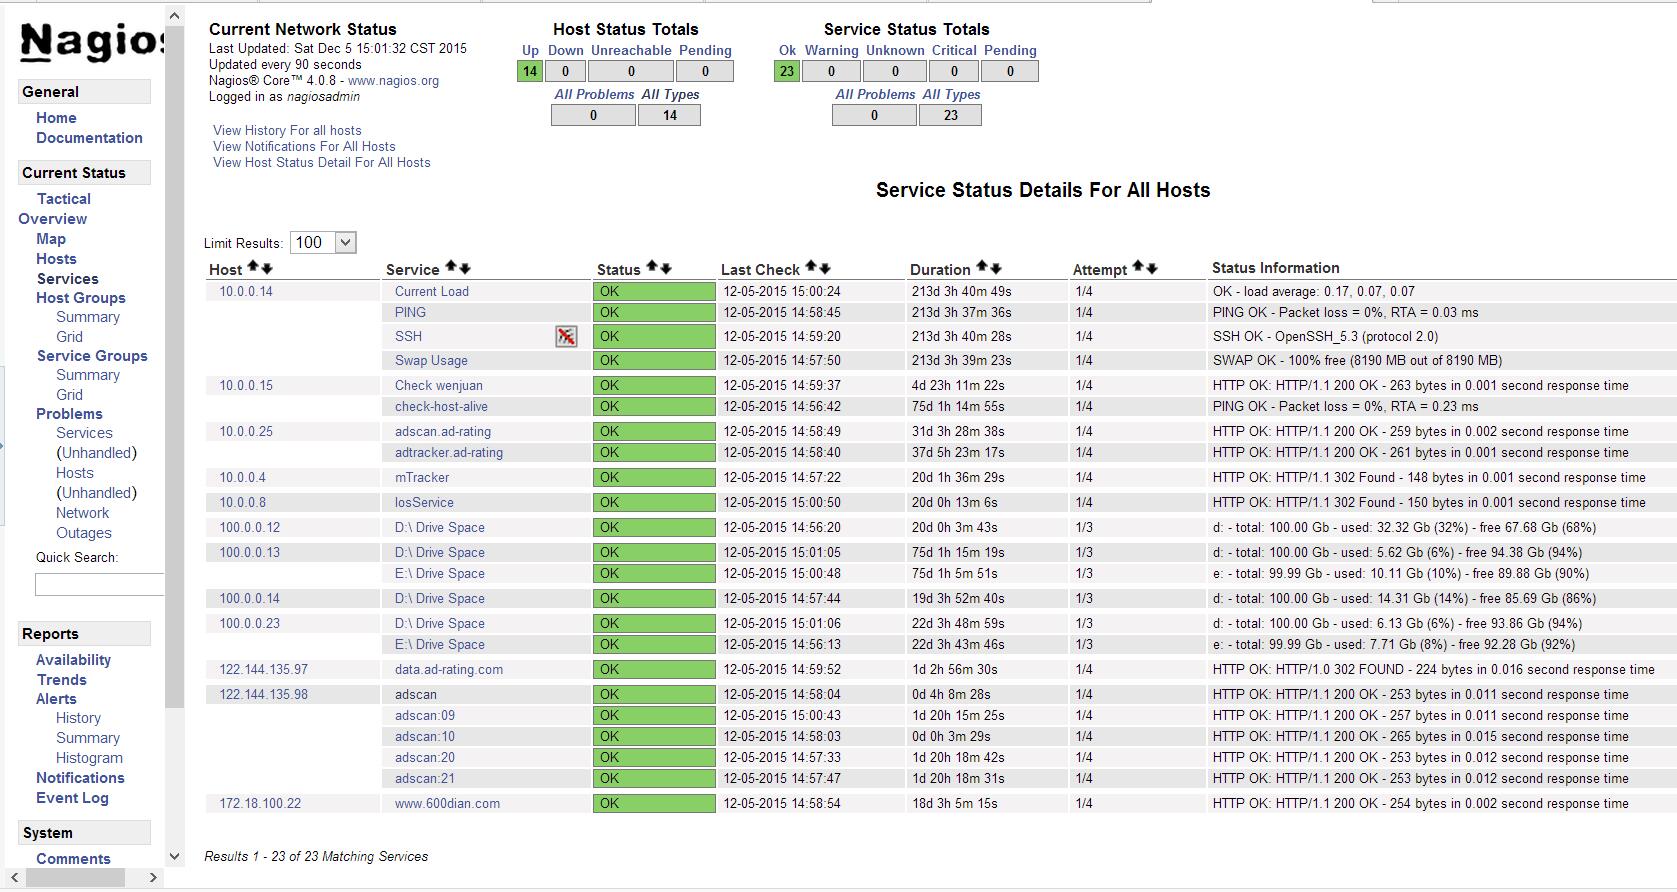This screenshot has width=1677, height=892.
Task: Open Availability report
Action: coord(73,660)
